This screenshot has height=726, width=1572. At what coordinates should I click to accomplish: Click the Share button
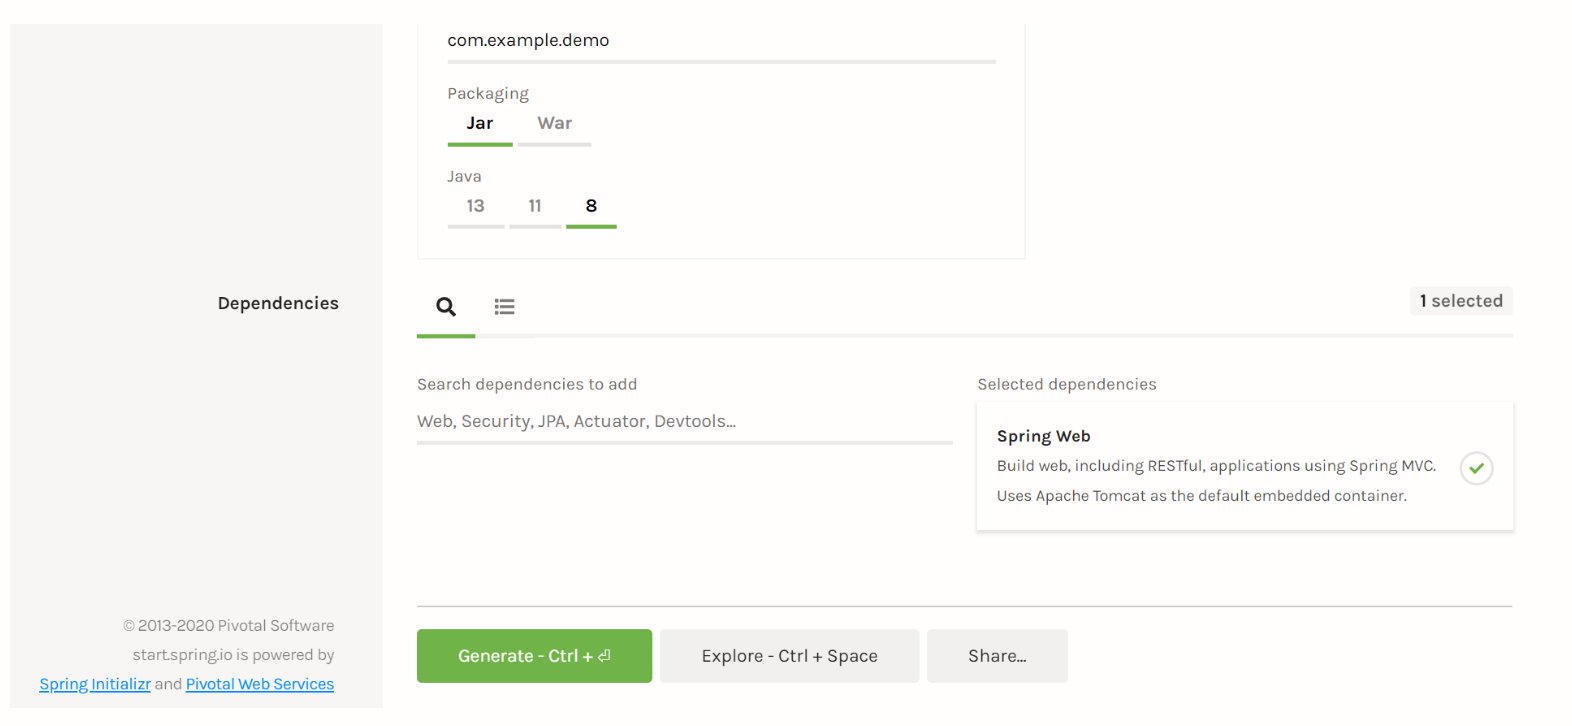pos(997,656)
